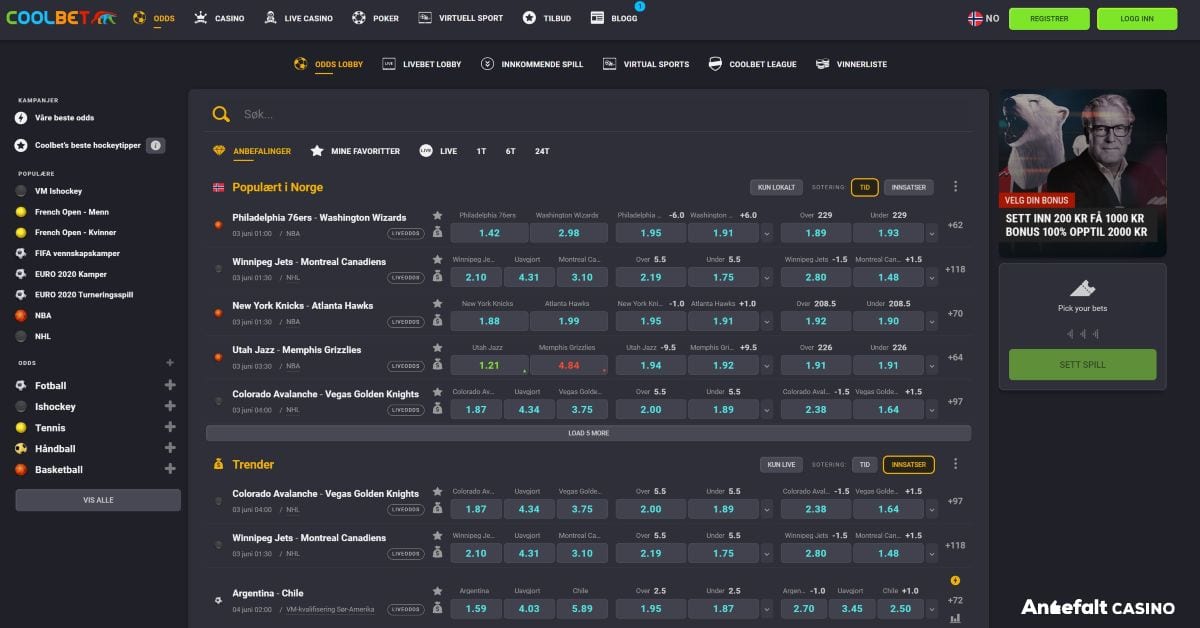Viewport: 1200px width, 628px height.
Task: Switch to Innkommende spill tab
Action: click(531, 64)
